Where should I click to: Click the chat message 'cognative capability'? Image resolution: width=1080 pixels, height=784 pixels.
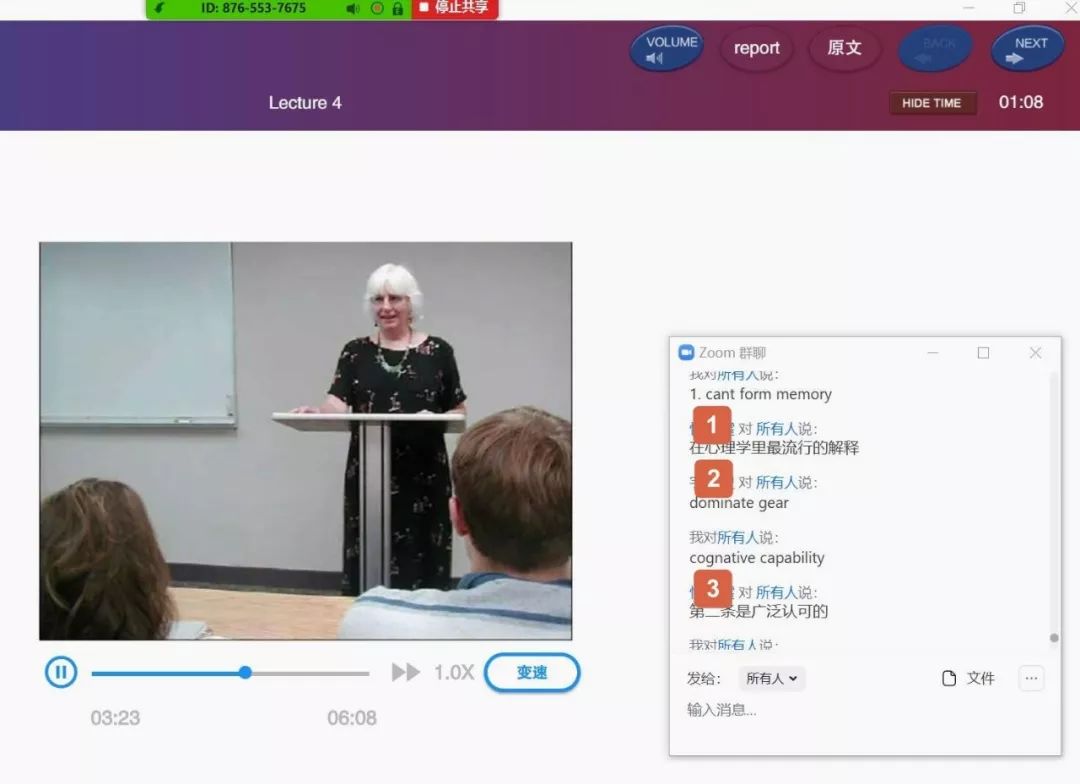coord(757,557)
